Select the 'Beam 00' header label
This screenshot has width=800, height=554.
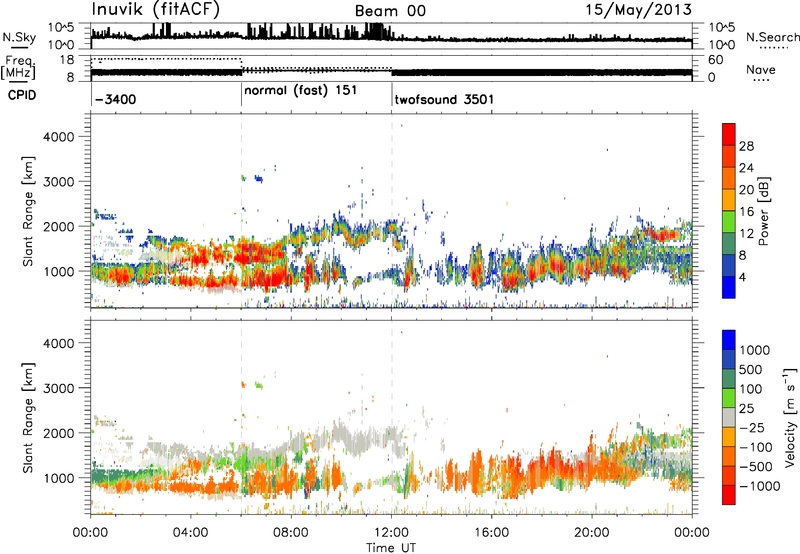390,11
